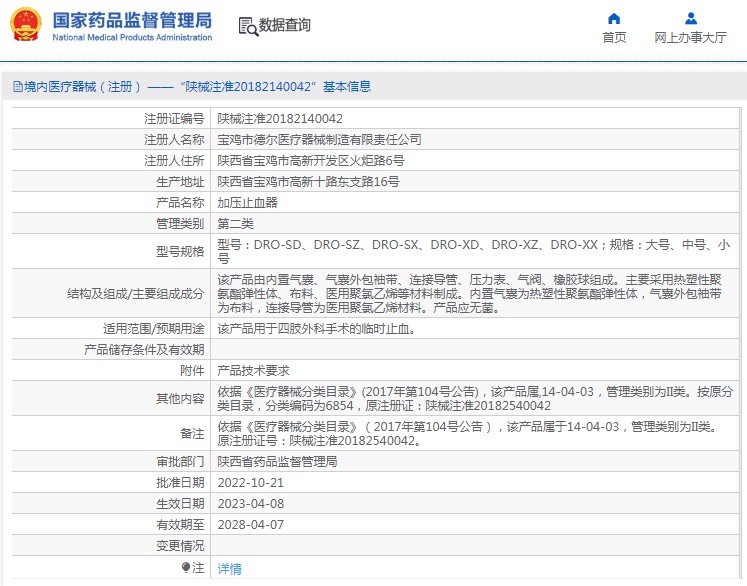Click the 附件 row label
This screenshot has width=747, height=586.
(192, 371)
